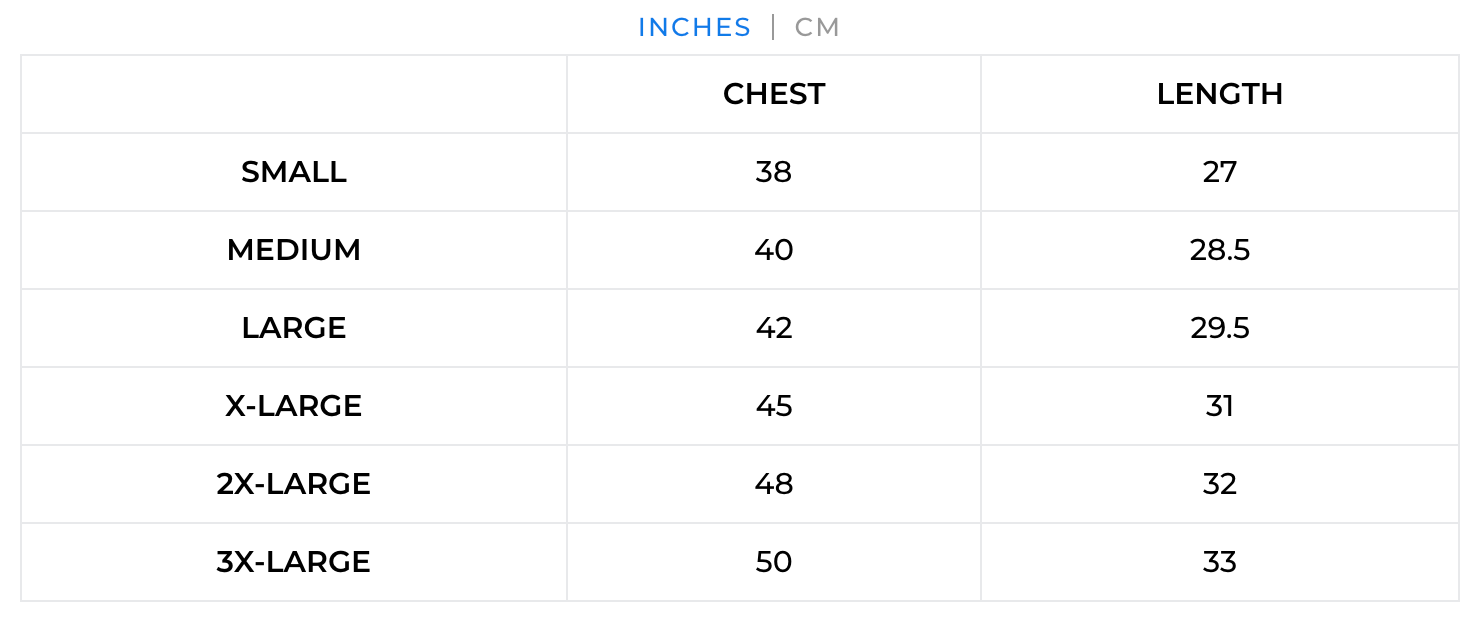Viewport: 1476px width, 620px height.
Task: Click the LENGTH column header
Action: pos(1219,94)
